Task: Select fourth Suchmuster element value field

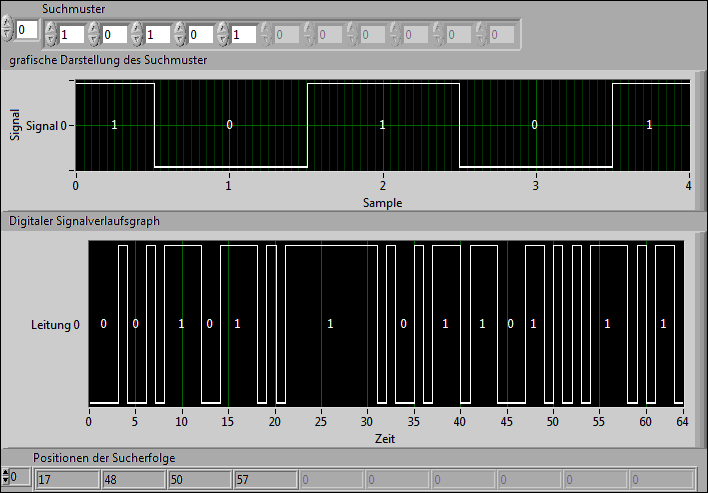Action: tap(200, 35)
